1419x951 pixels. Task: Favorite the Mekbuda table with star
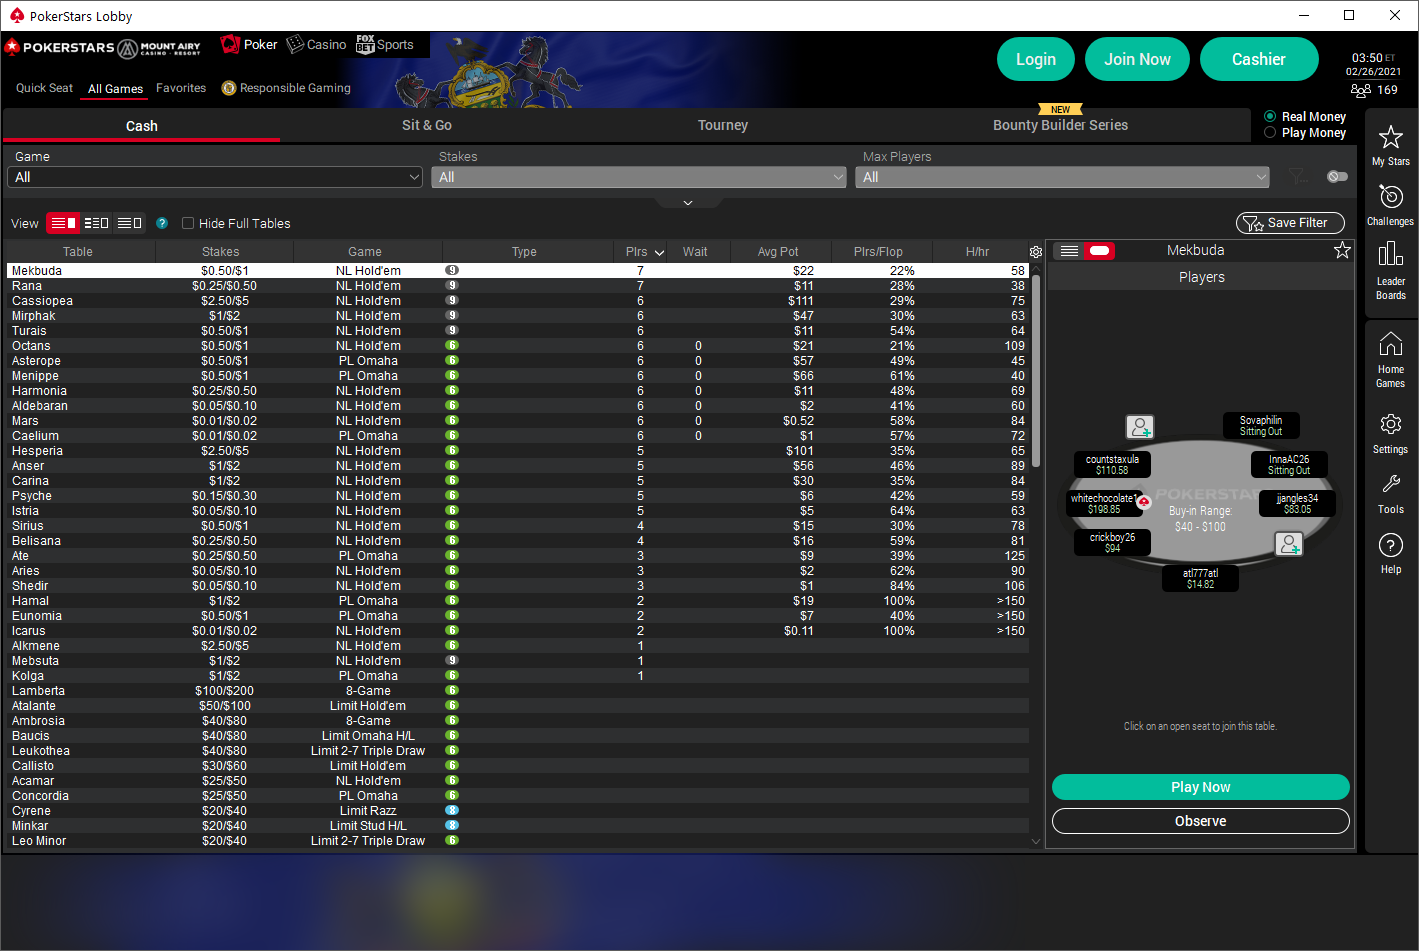pos(1342,250)
